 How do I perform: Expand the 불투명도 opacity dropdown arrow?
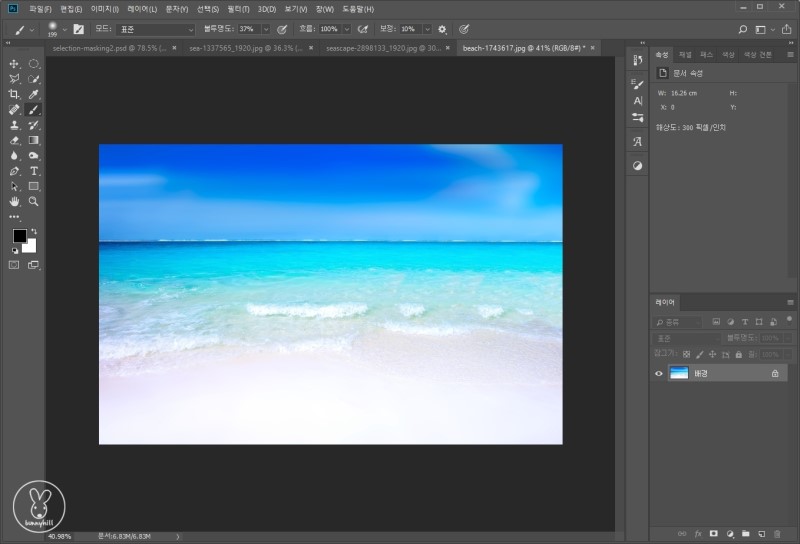[x=265, y=29]
